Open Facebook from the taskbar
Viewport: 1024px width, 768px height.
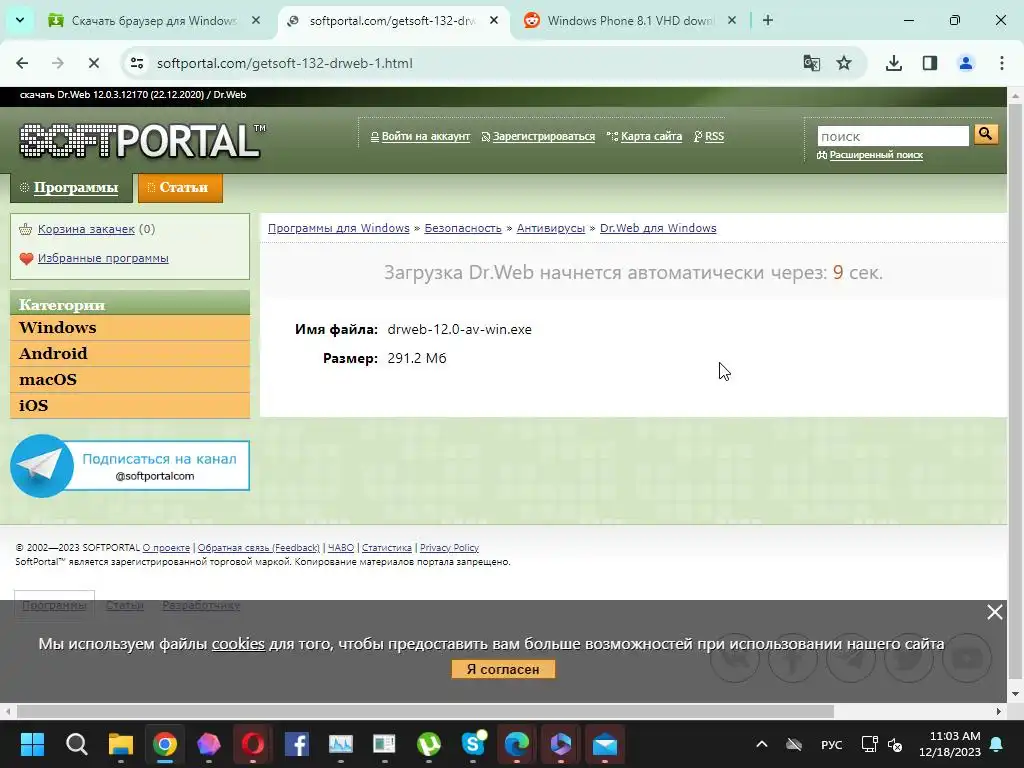coord(297,744)
